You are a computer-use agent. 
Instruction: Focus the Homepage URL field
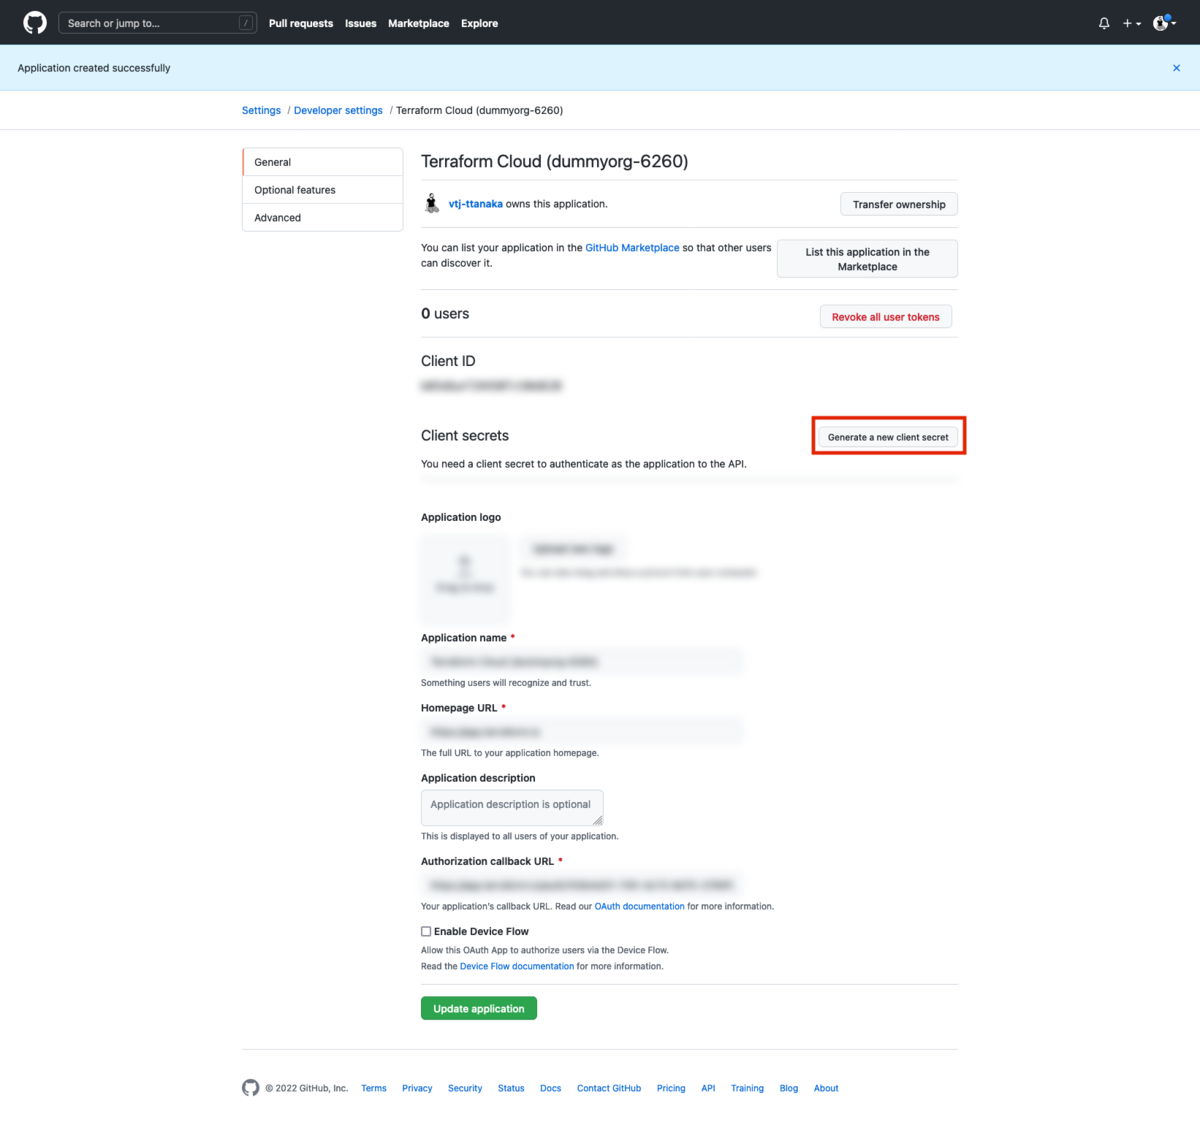coord(582,732)
